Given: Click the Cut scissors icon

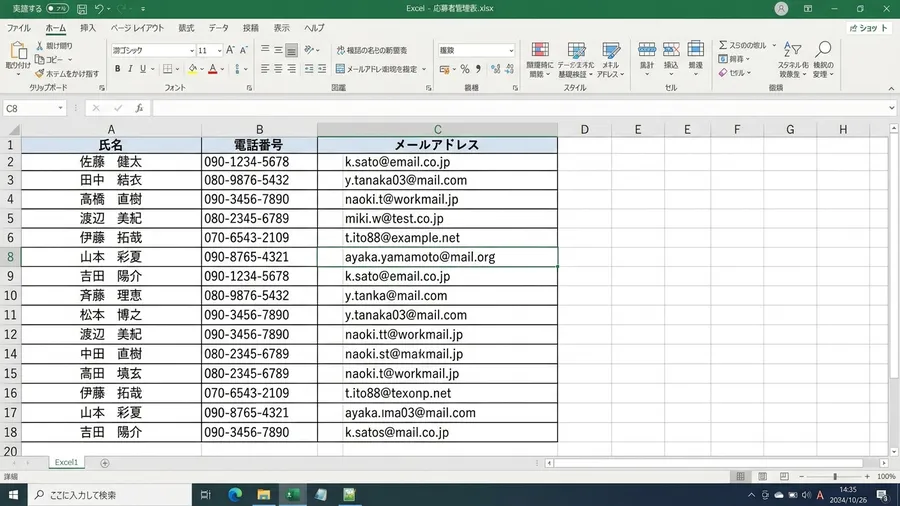Looking at the screenshot, I should tap(40, 45).
